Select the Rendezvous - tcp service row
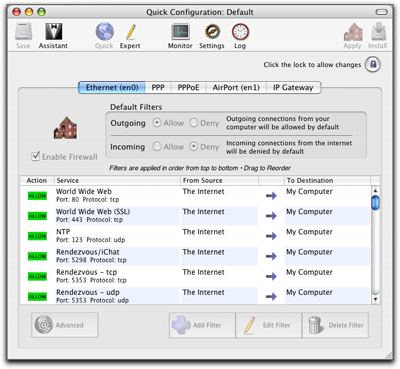The height and width of the screenshot is (369, 400). point(117,276)
